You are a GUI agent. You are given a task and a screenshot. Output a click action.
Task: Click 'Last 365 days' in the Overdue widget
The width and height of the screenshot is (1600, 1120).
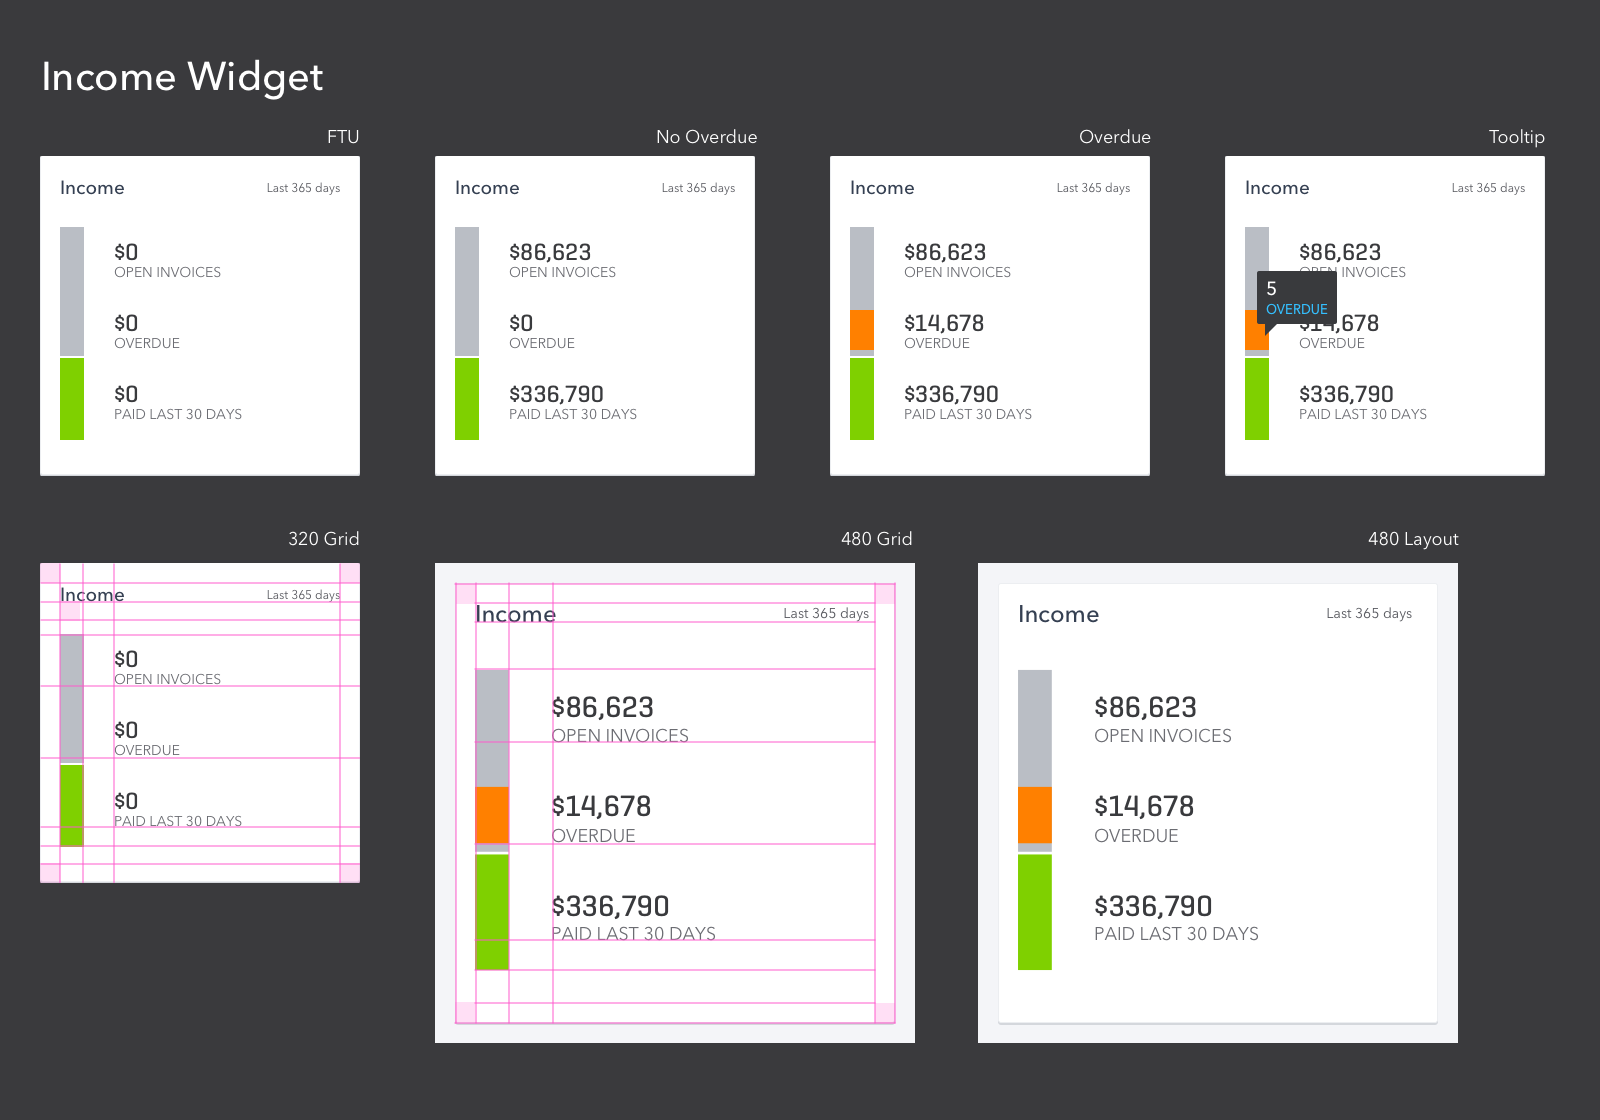click(x=1093, y=188)
